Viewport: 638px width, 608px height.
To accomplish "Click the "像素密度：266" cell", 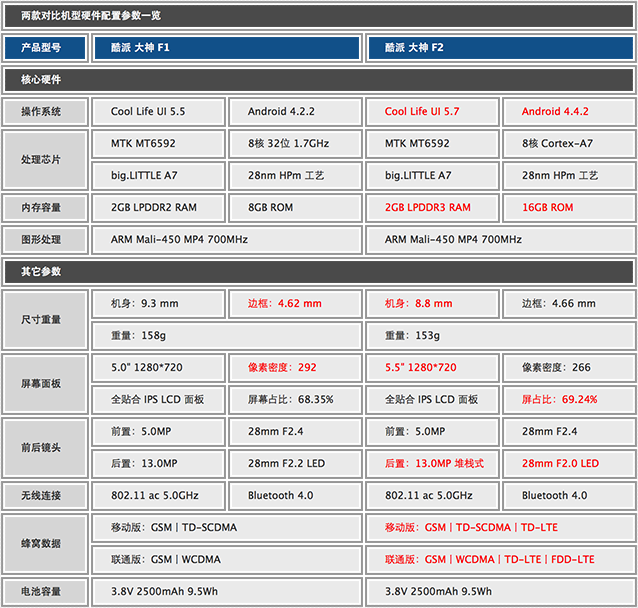I will point(569,367).
